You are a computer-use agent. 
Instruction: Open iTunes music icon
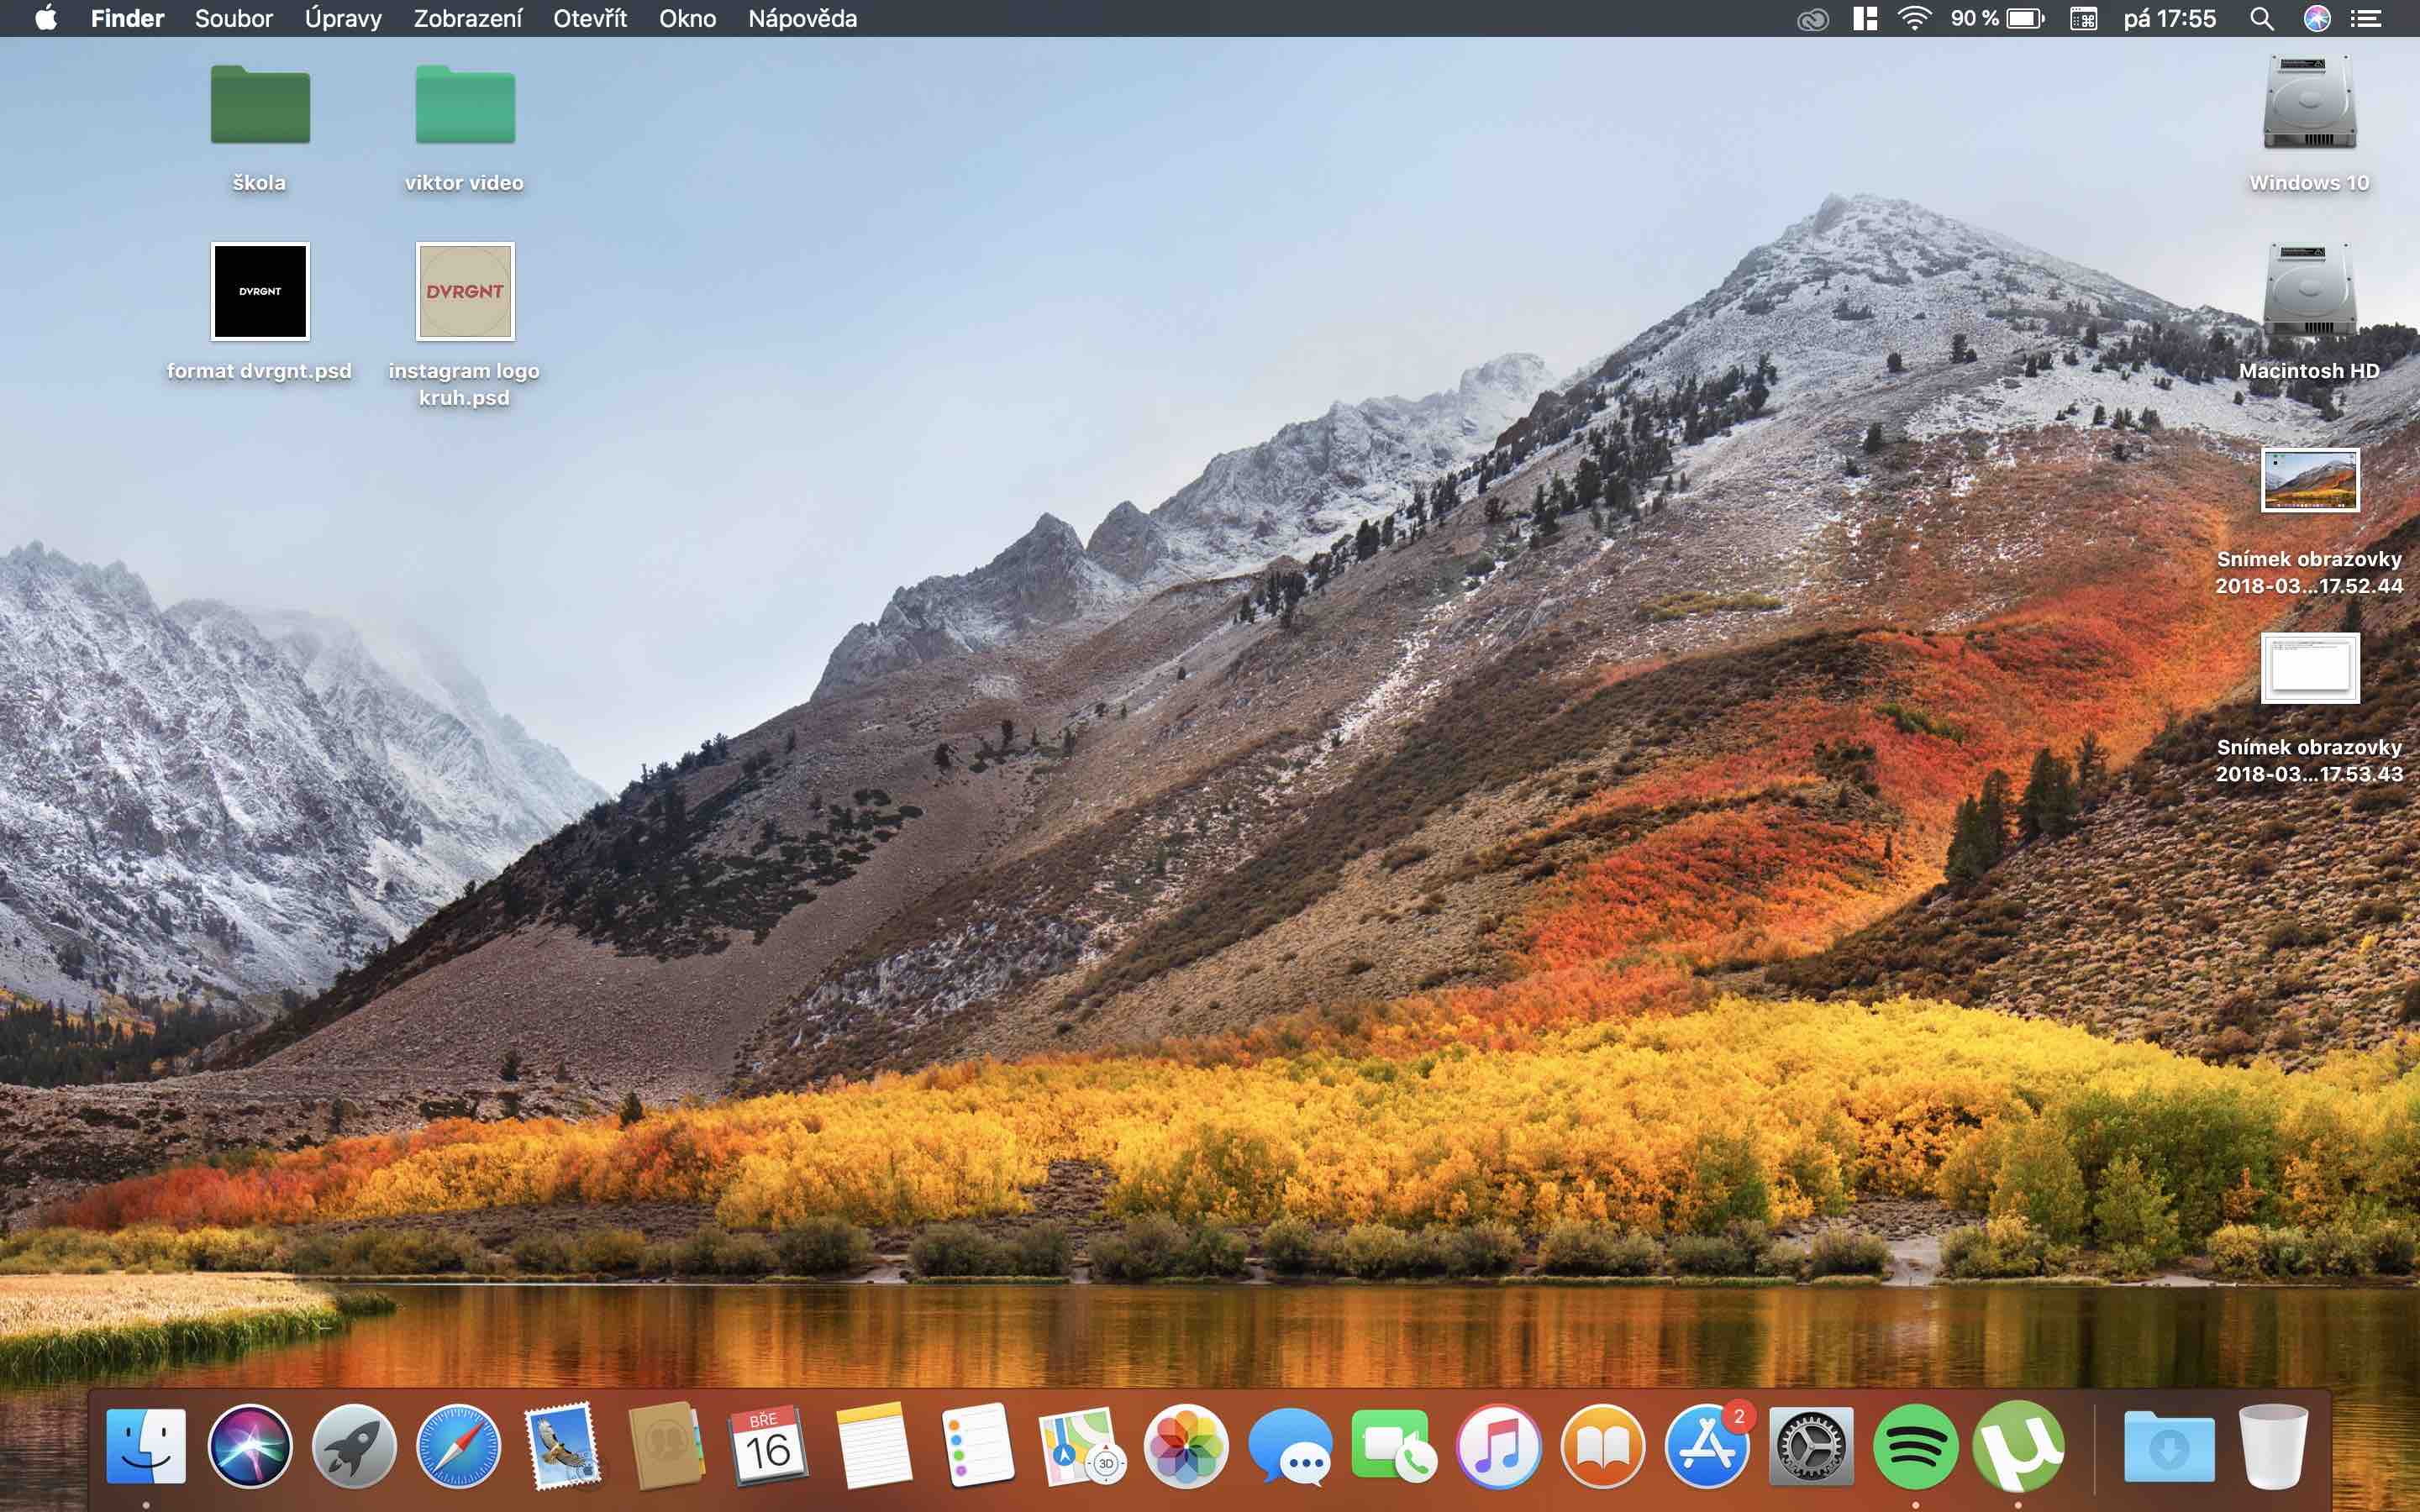(1498, 1446)
